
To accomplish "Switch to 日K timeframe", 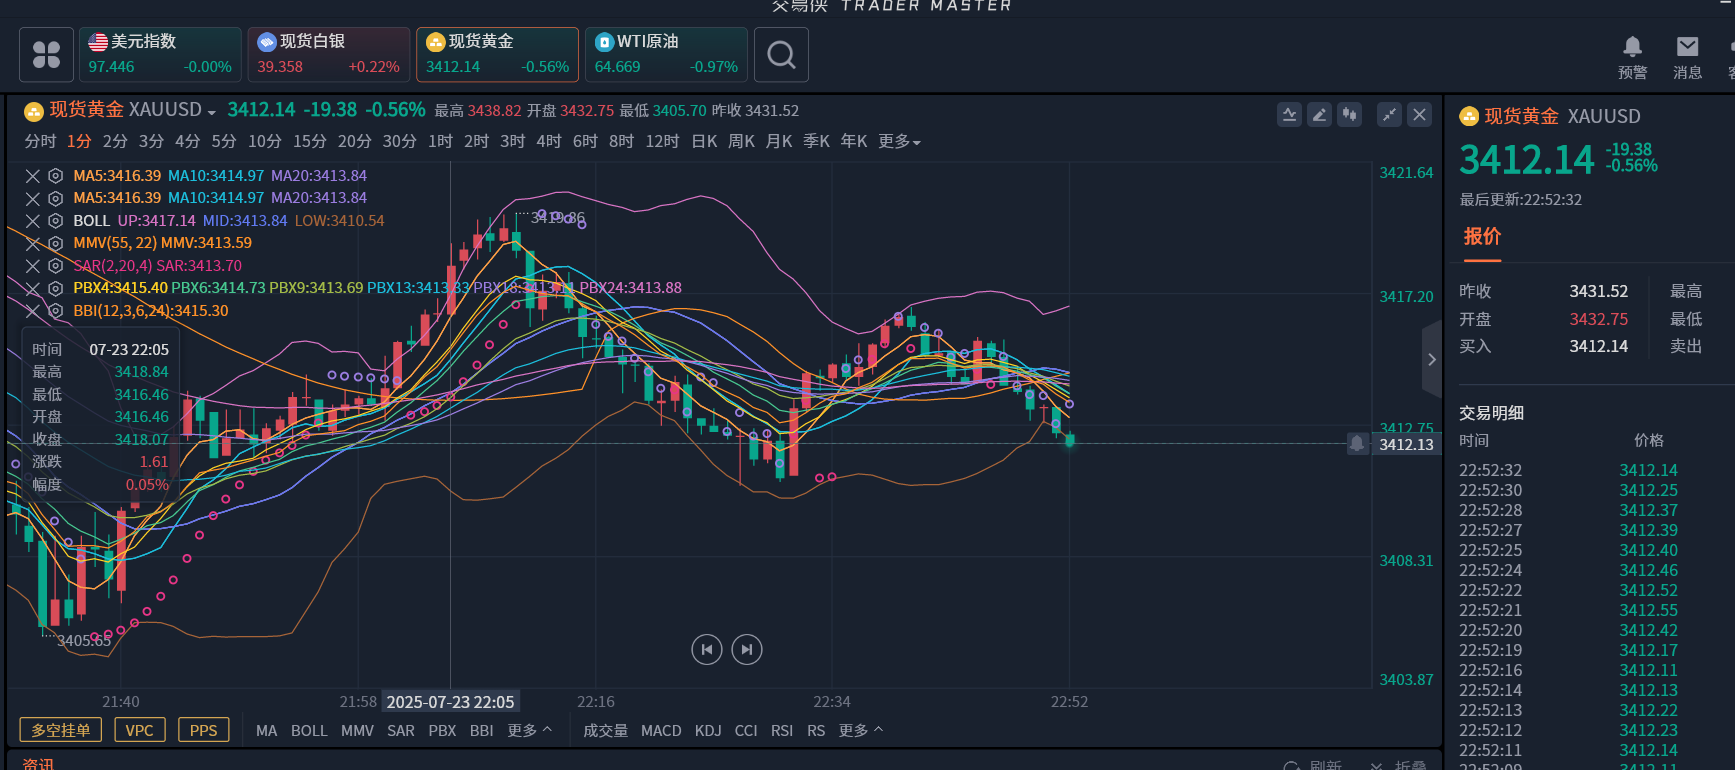I will click(x=704, y=142).
